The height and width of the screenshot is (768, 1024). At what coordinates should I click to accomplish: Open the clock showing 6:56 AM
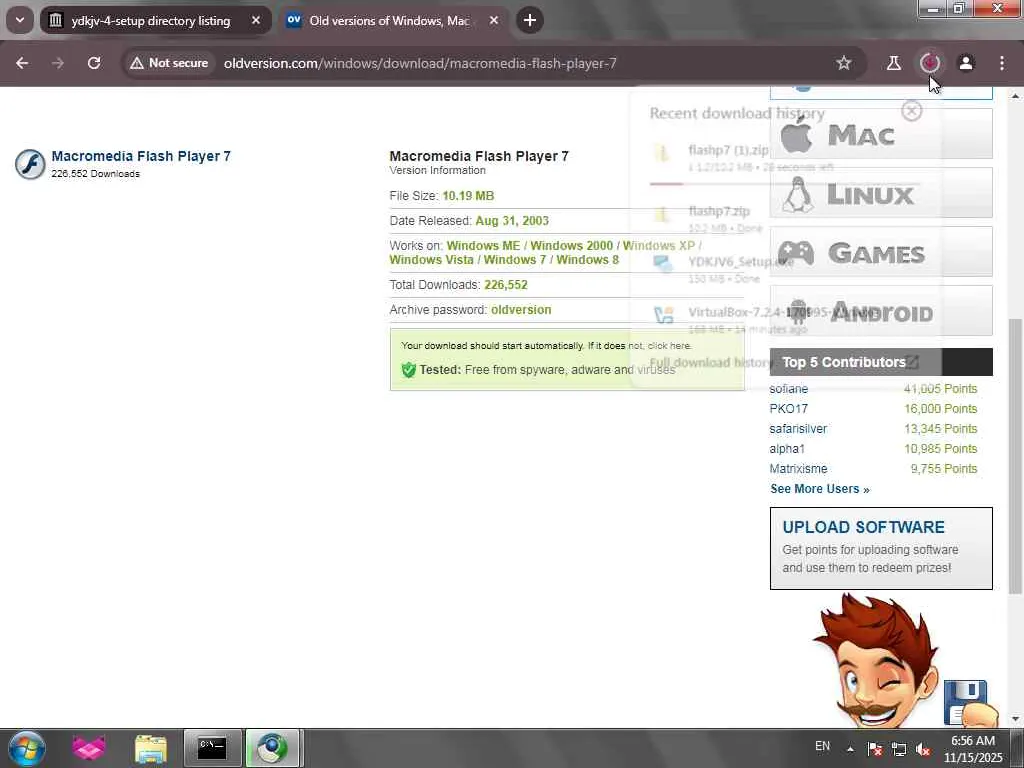click(973, 749)
